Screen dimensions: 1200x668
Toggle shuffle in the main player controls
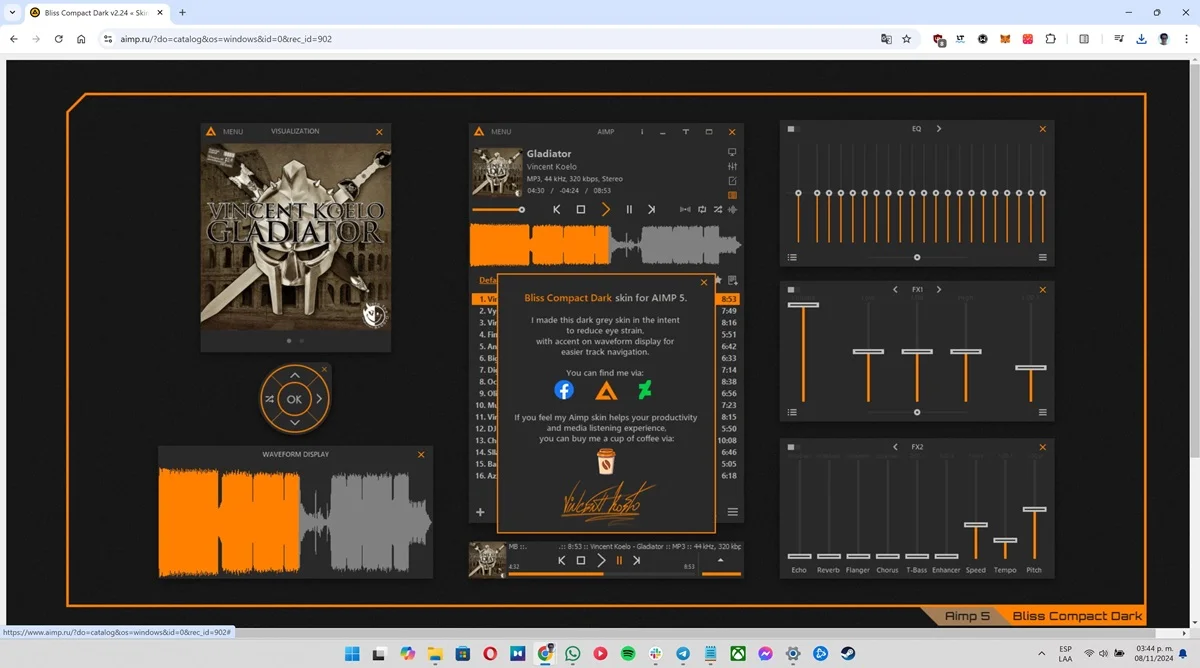click(718, 210)
